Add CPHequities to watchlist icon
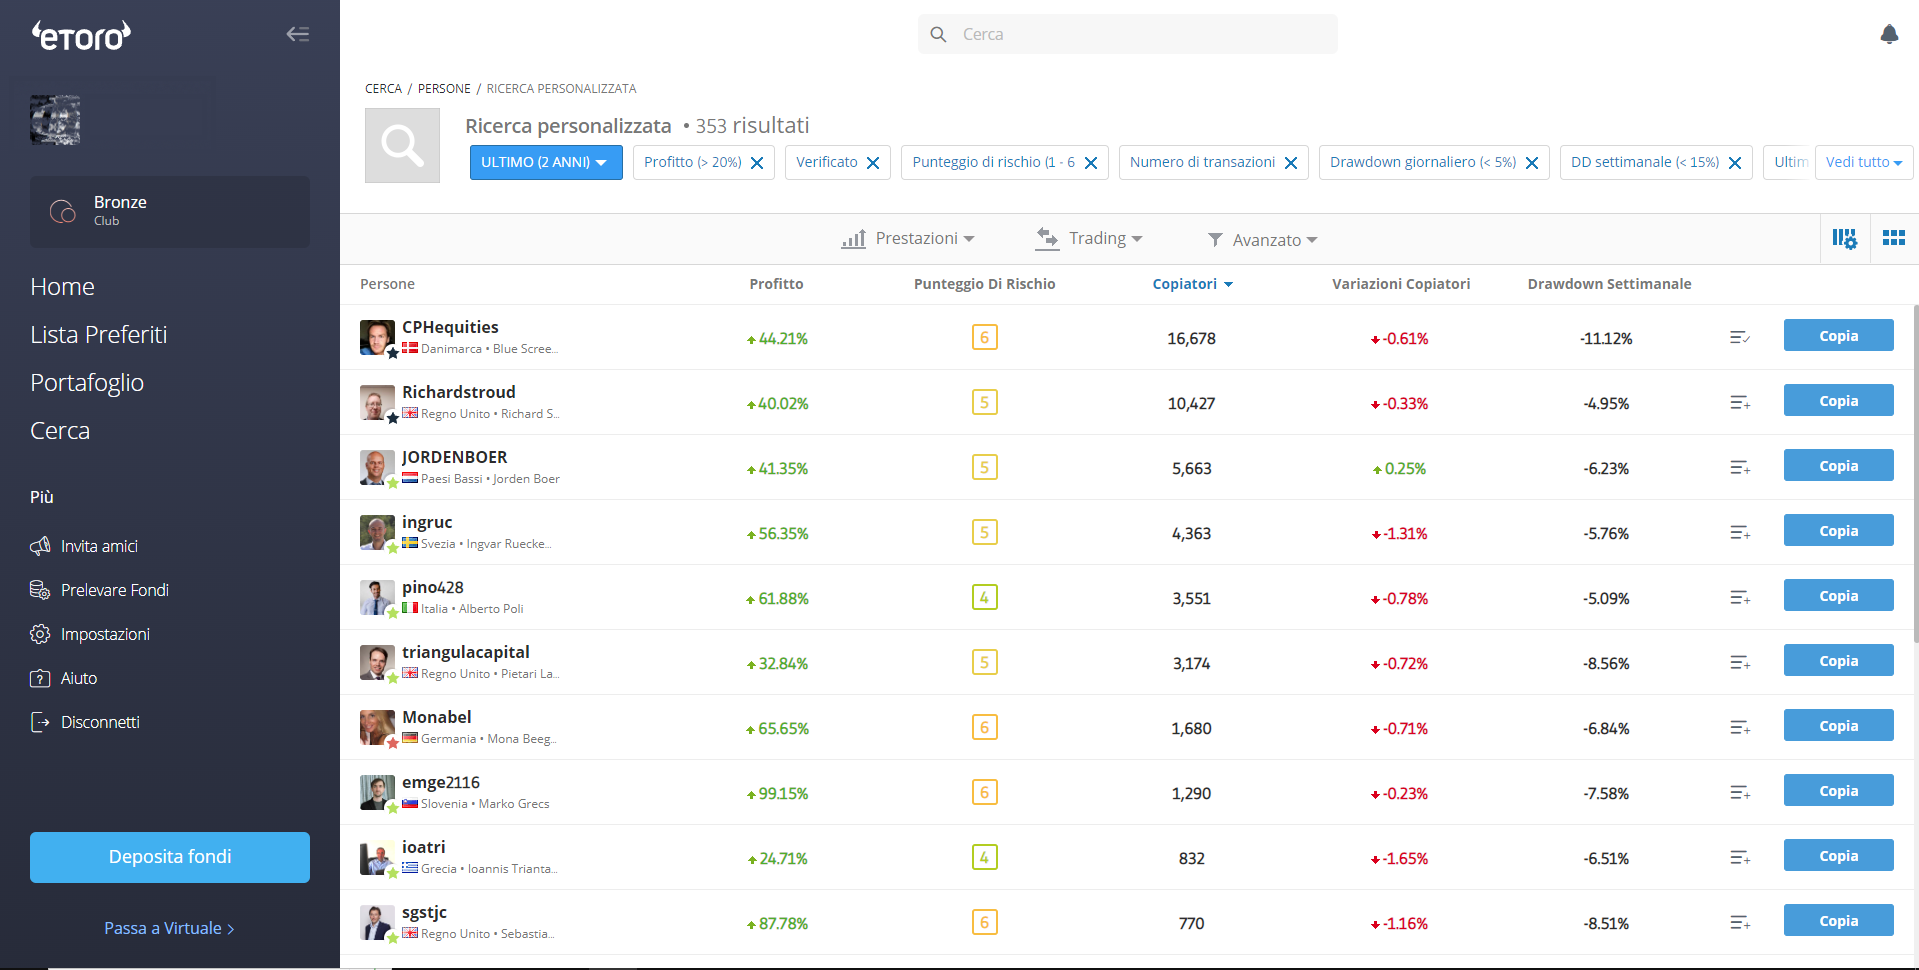Screen dimensions: 1919x970 (x=1740, y=338)
